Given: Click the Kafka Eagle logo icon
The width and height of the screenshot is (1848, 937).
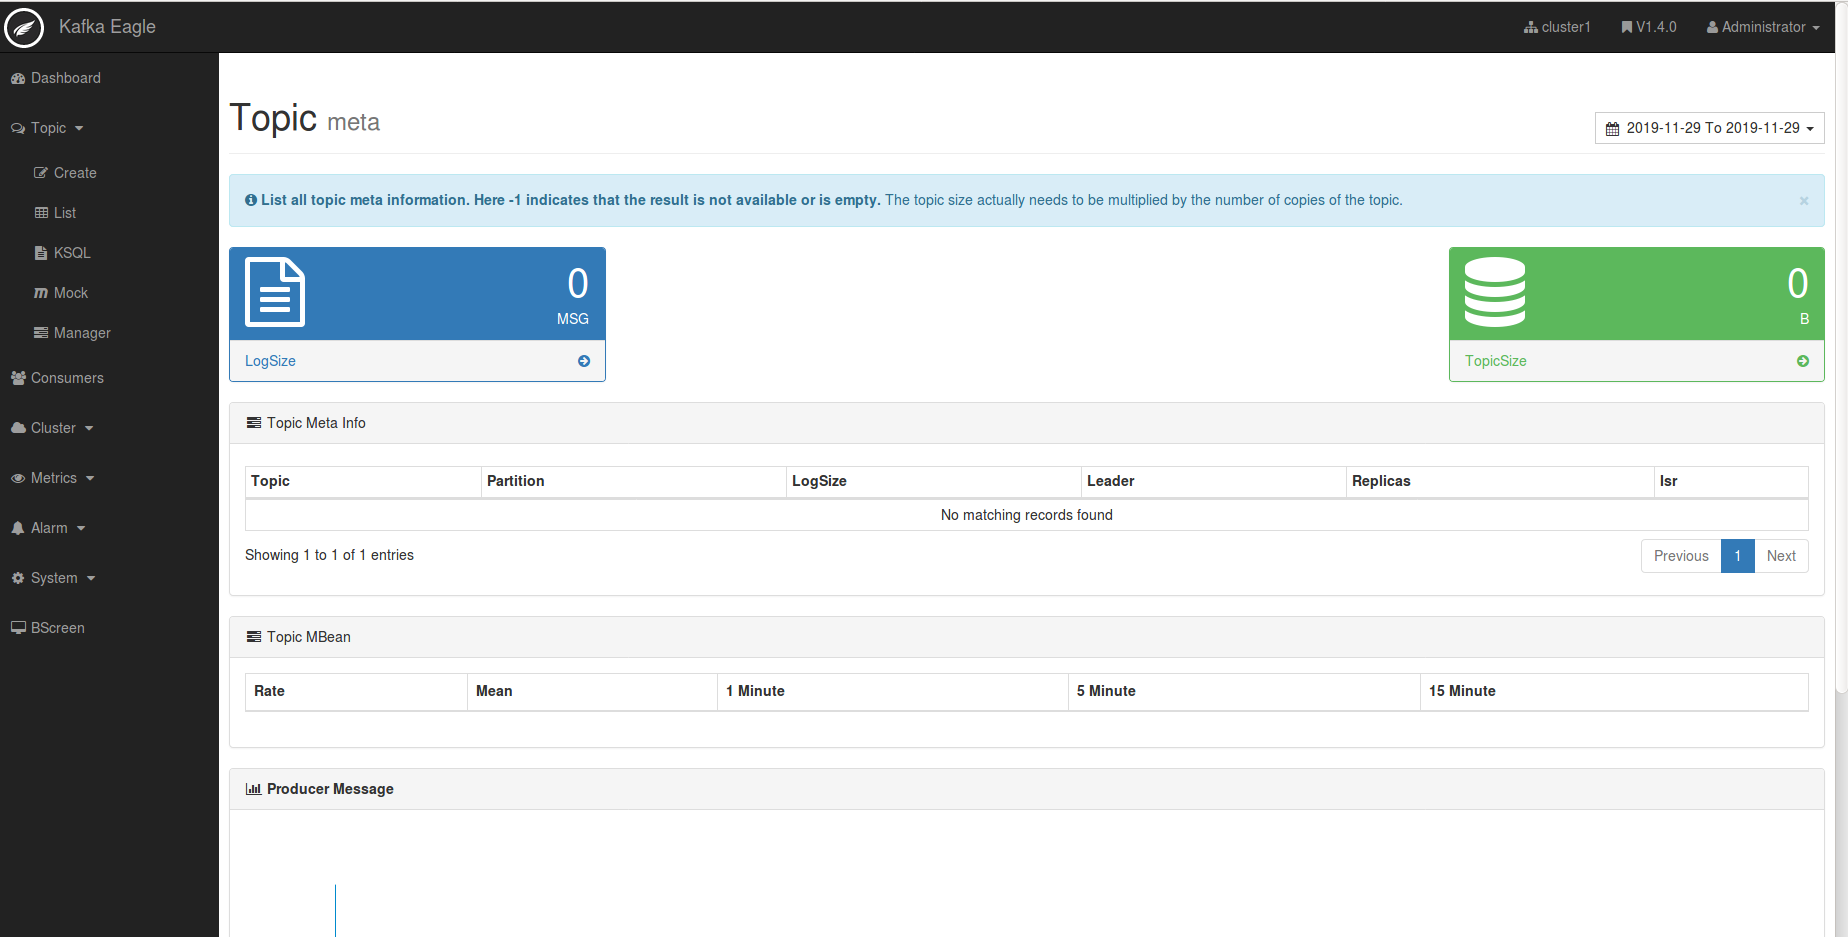Looking at the screenshot, I should click(24, 27).
